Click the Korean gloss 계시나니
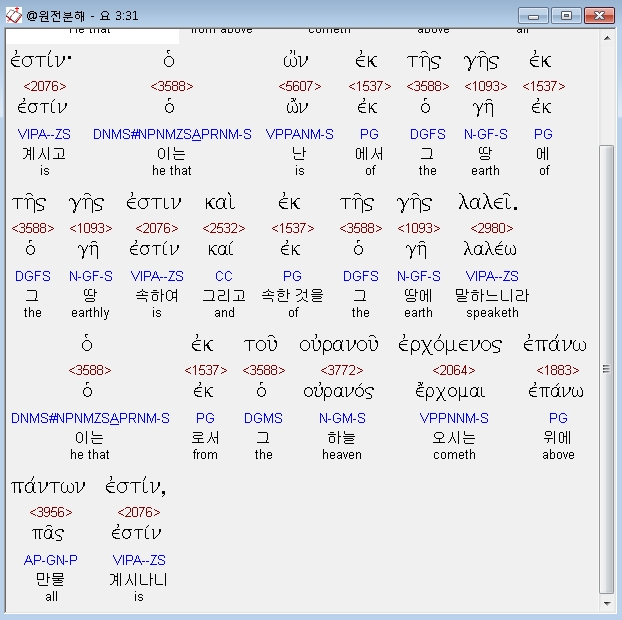This screenshot has width=622, height=620. [x=138, y=580]
